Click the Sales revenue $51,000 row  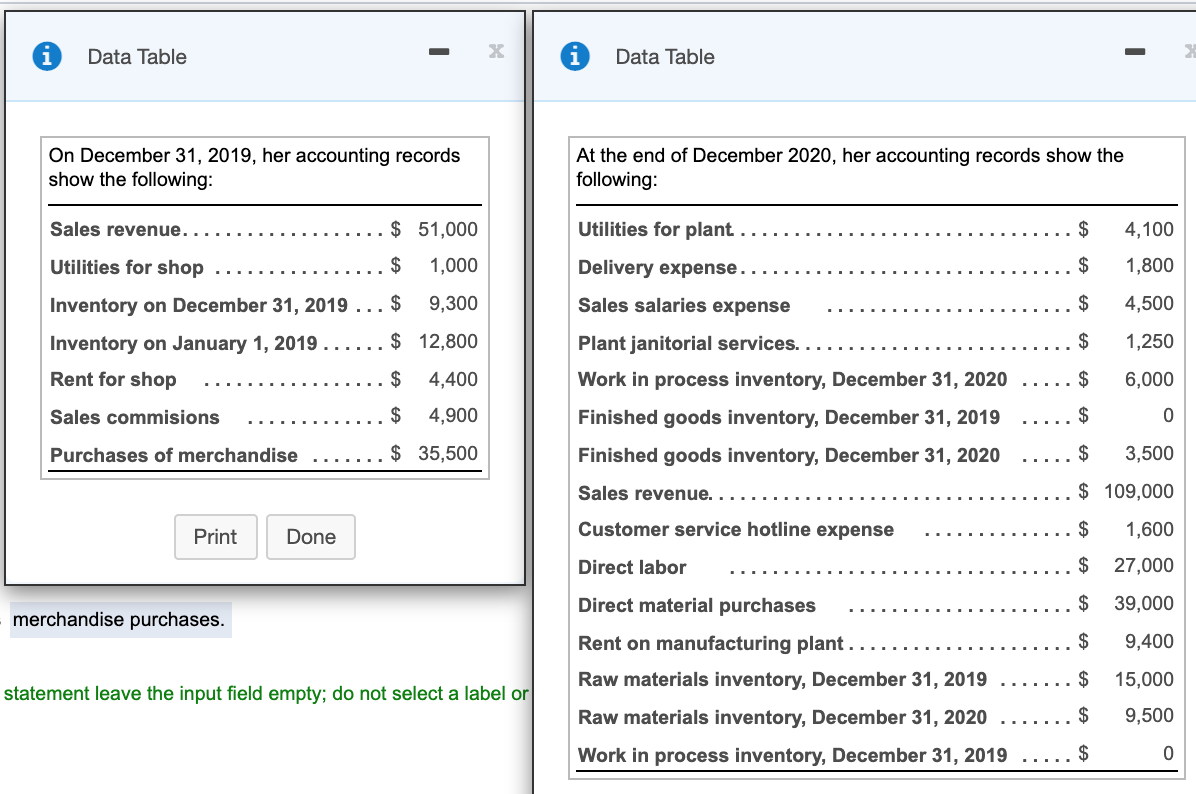point(264,229)
